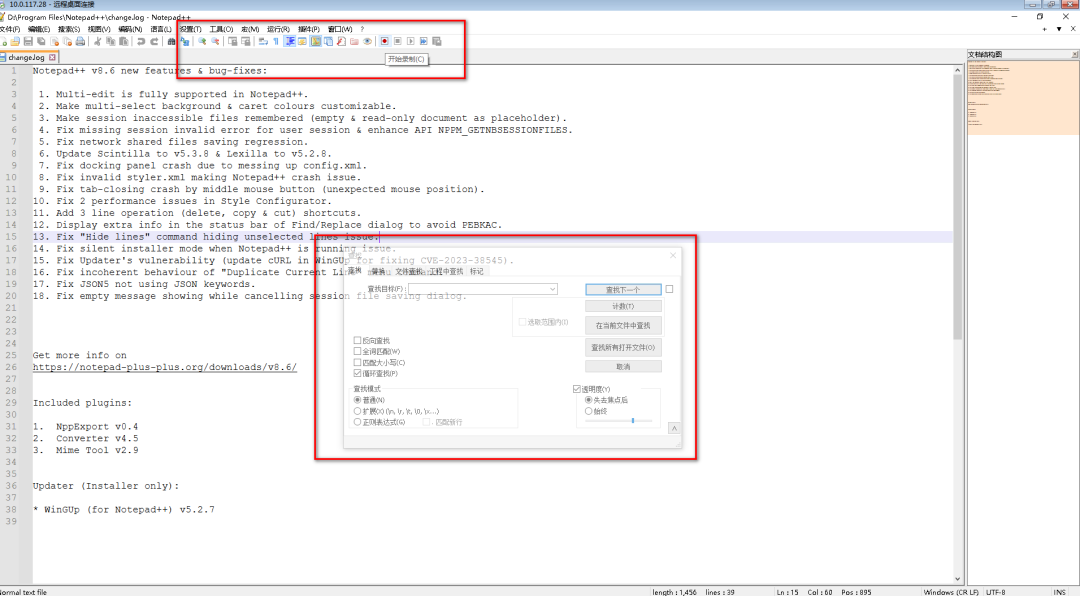Screen dimensions: 1080x596
Task: Click the New file toolbar icon
Action: pyautogui.click(x=3, y=41)
